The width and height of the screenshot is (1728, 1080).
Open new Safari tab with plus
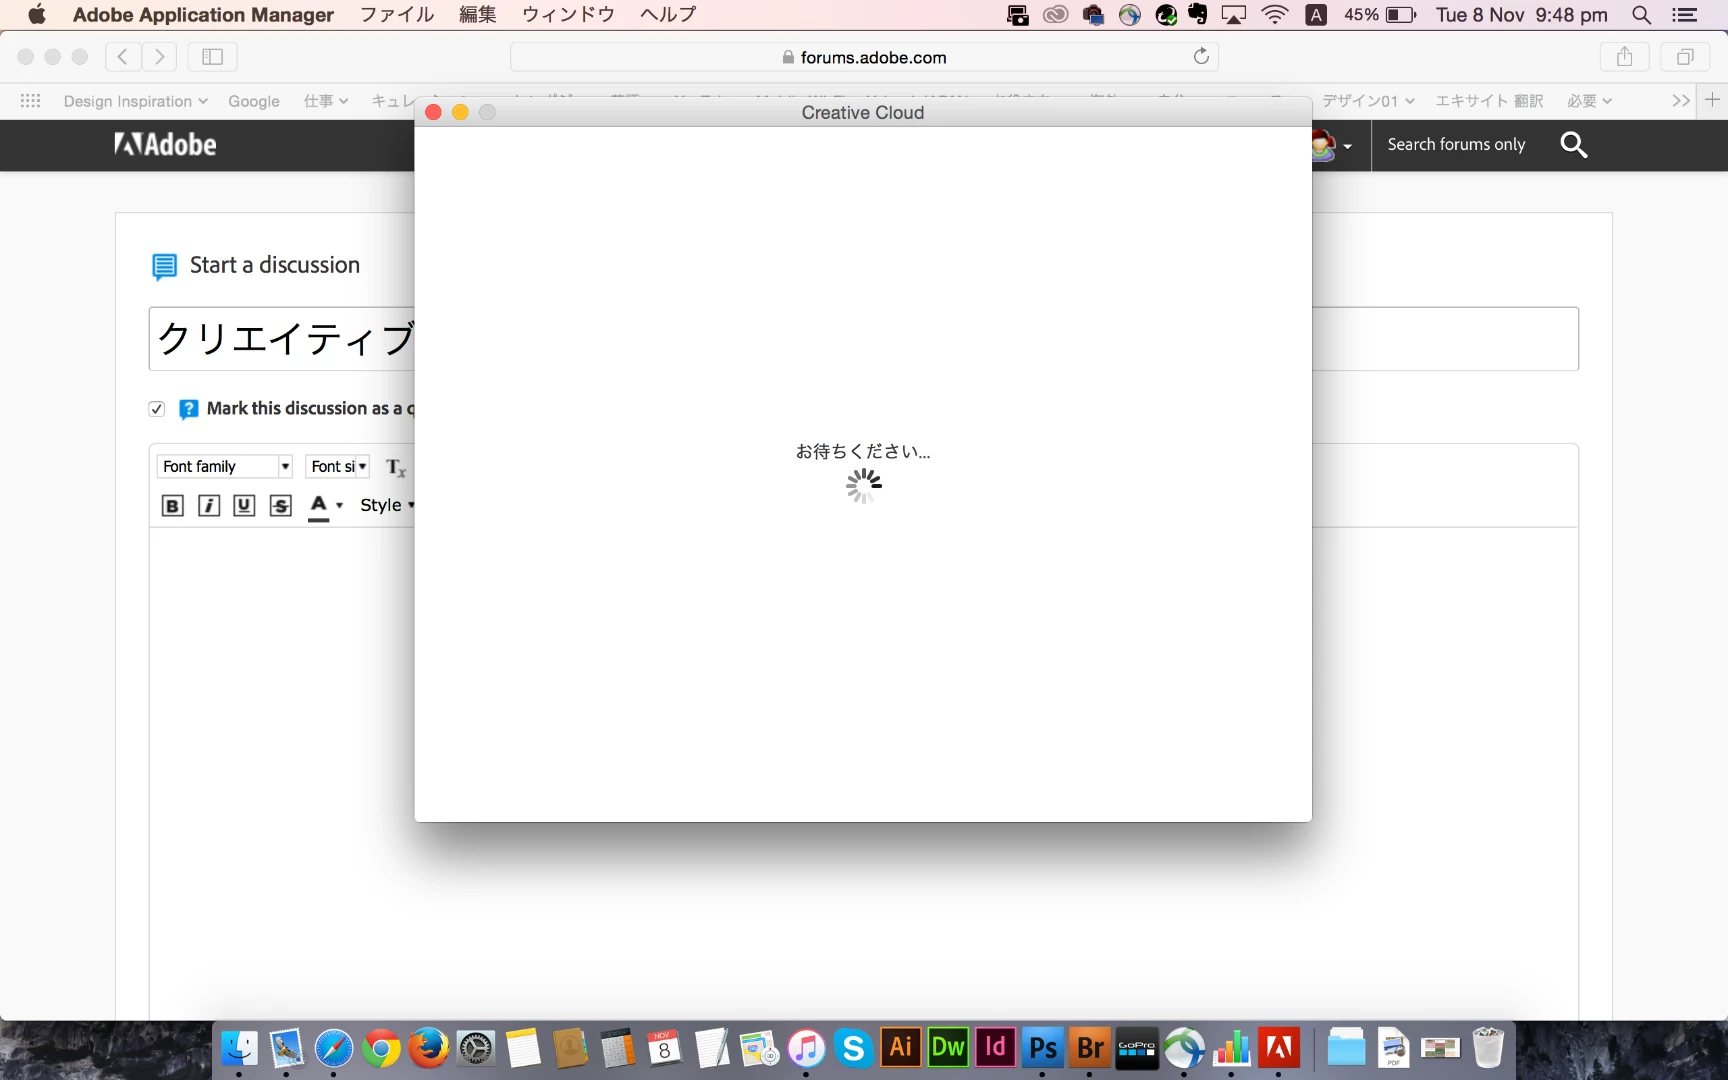[1712, 100]
